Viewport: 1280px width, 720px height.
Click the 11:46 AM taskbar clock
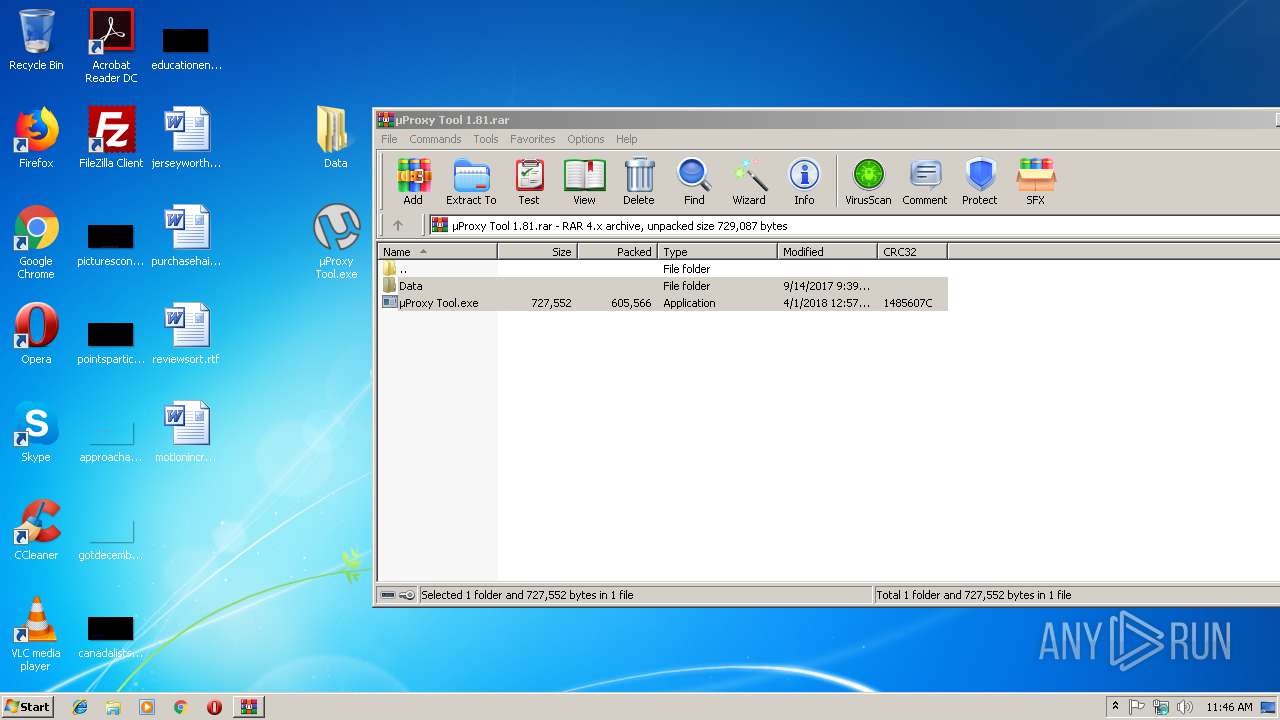click(x=1229, y=707)
